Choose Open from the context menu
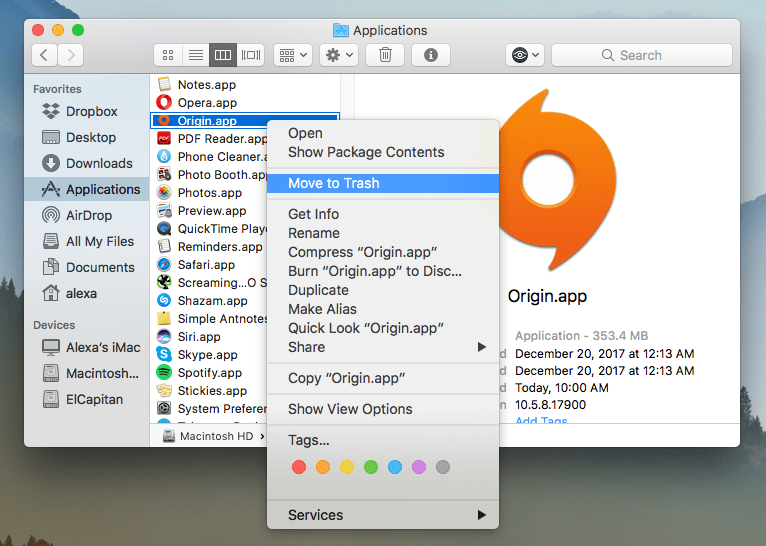The image size is (766, 546). [x=383, y=133]
